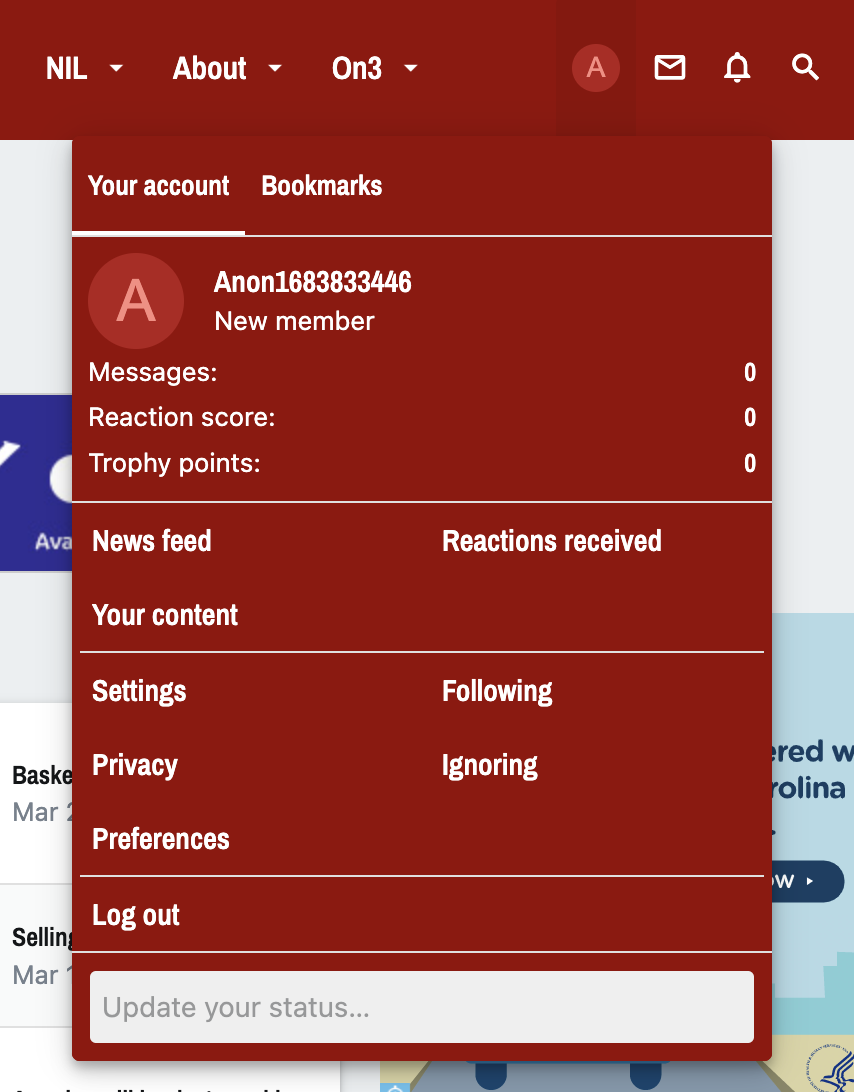Go to Your content
Screen dimensions: 854x1092
[165, 615]
